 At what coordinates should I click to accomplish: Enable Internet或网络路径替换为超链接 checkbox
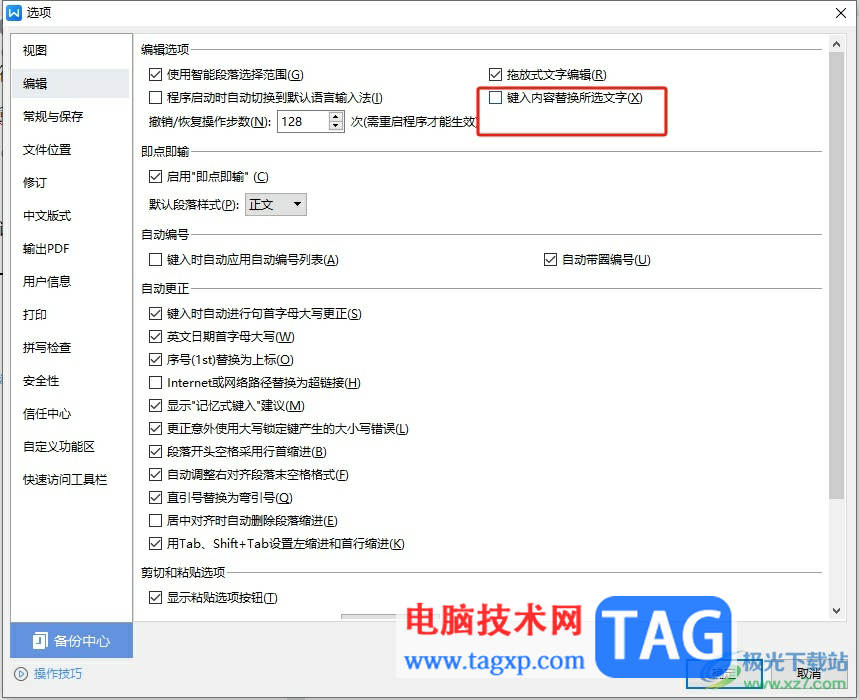[x=156, y=382]
